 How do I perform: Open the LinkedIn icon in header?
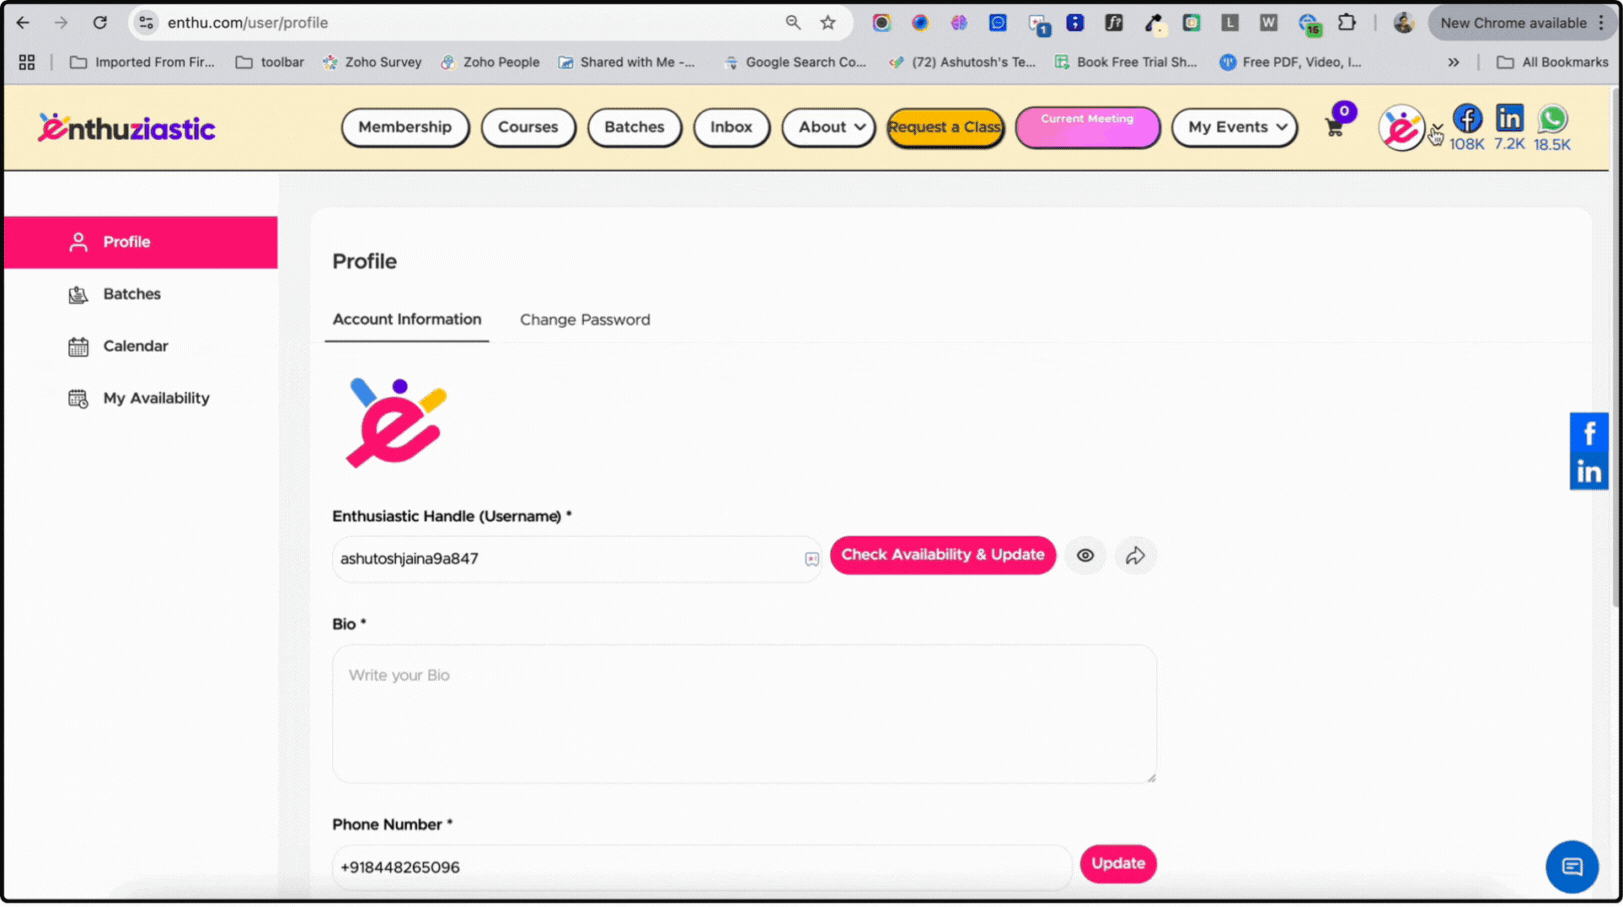click(x=1509, y=119)
